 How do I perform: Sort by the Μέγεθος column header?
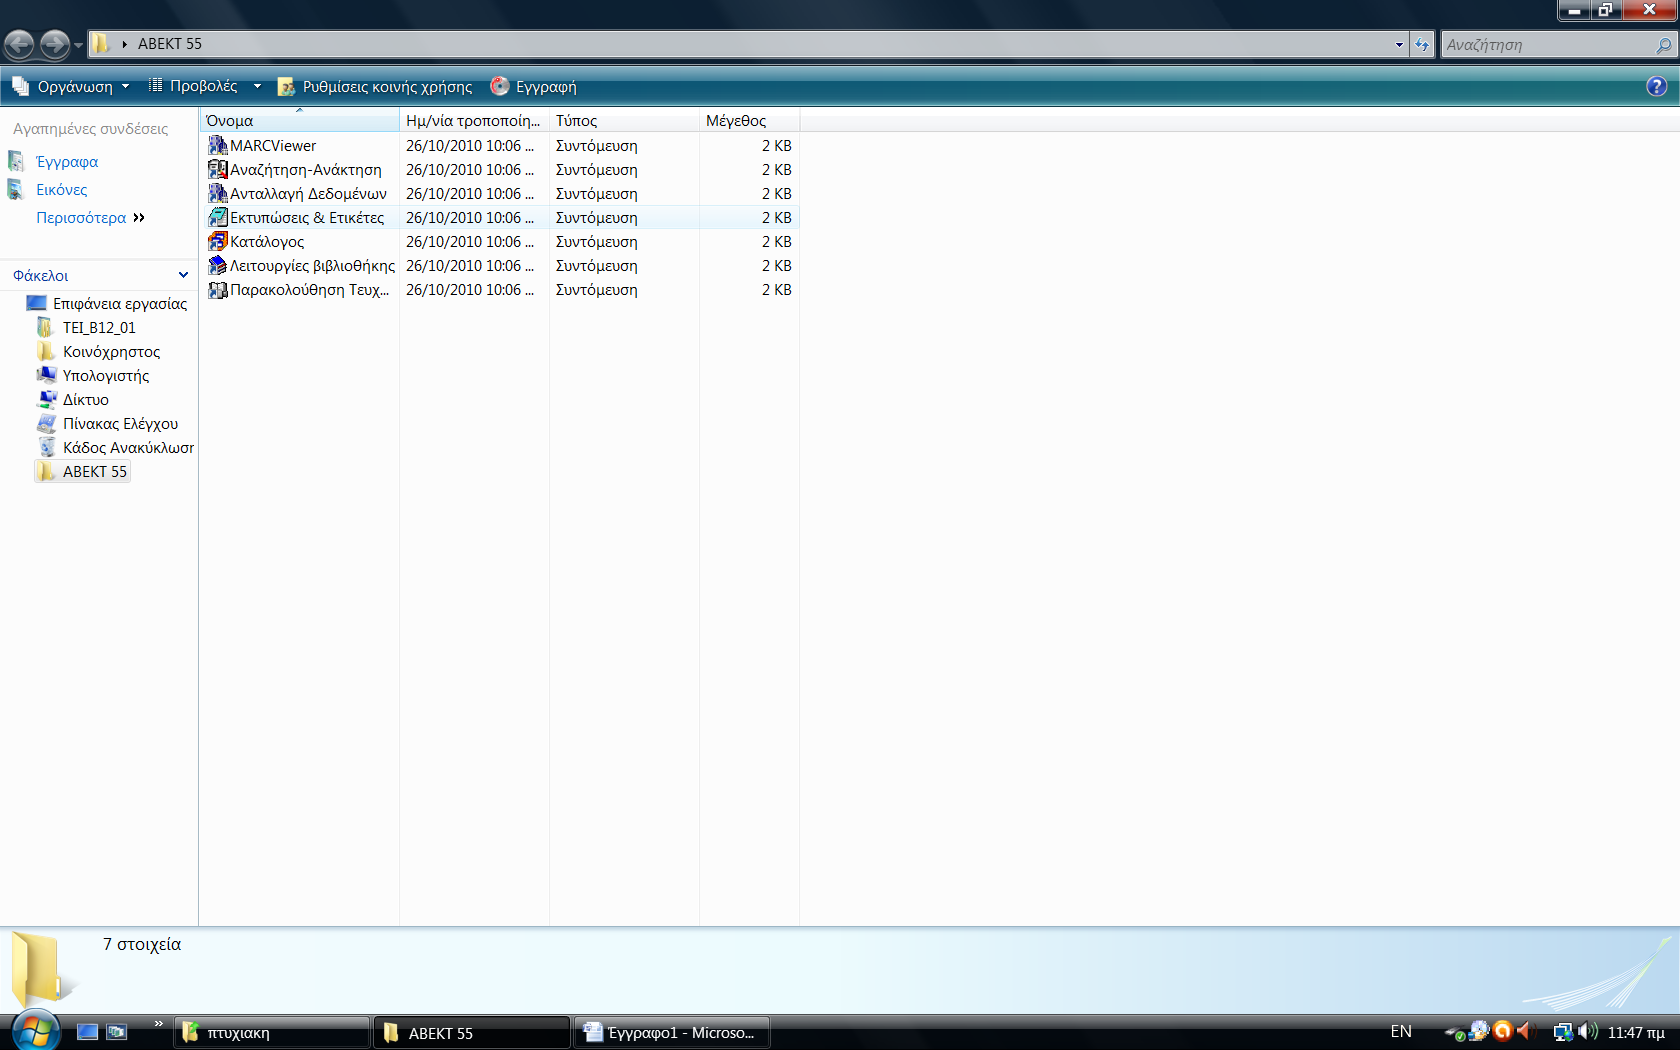click(x=749, y=120)
